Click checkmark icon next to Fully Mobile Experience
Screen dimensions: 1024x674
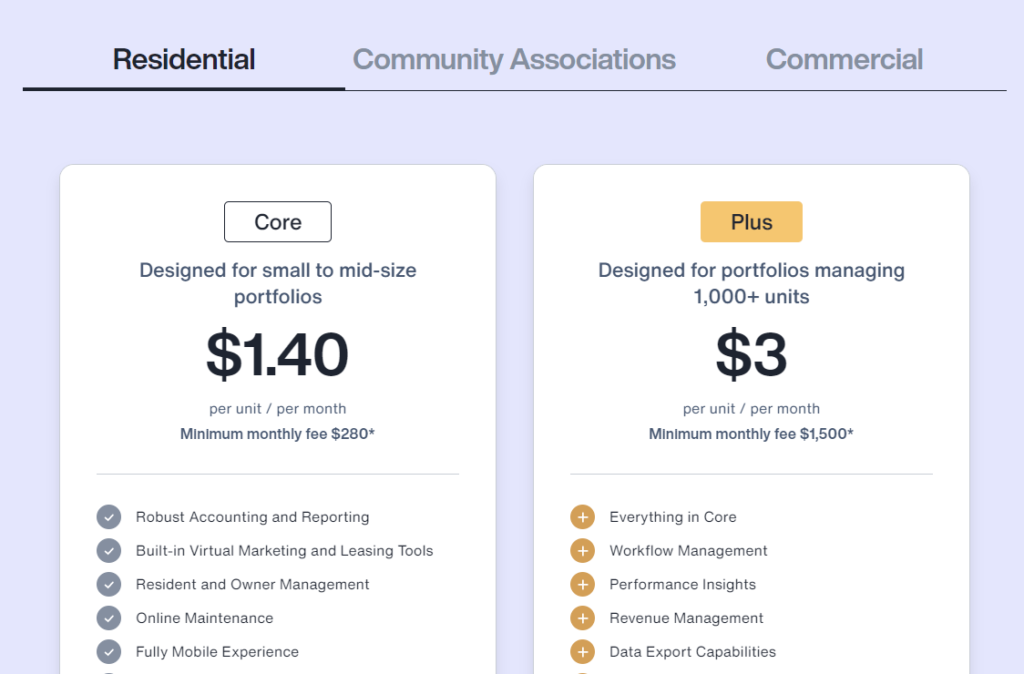click(x=109, y=652)
